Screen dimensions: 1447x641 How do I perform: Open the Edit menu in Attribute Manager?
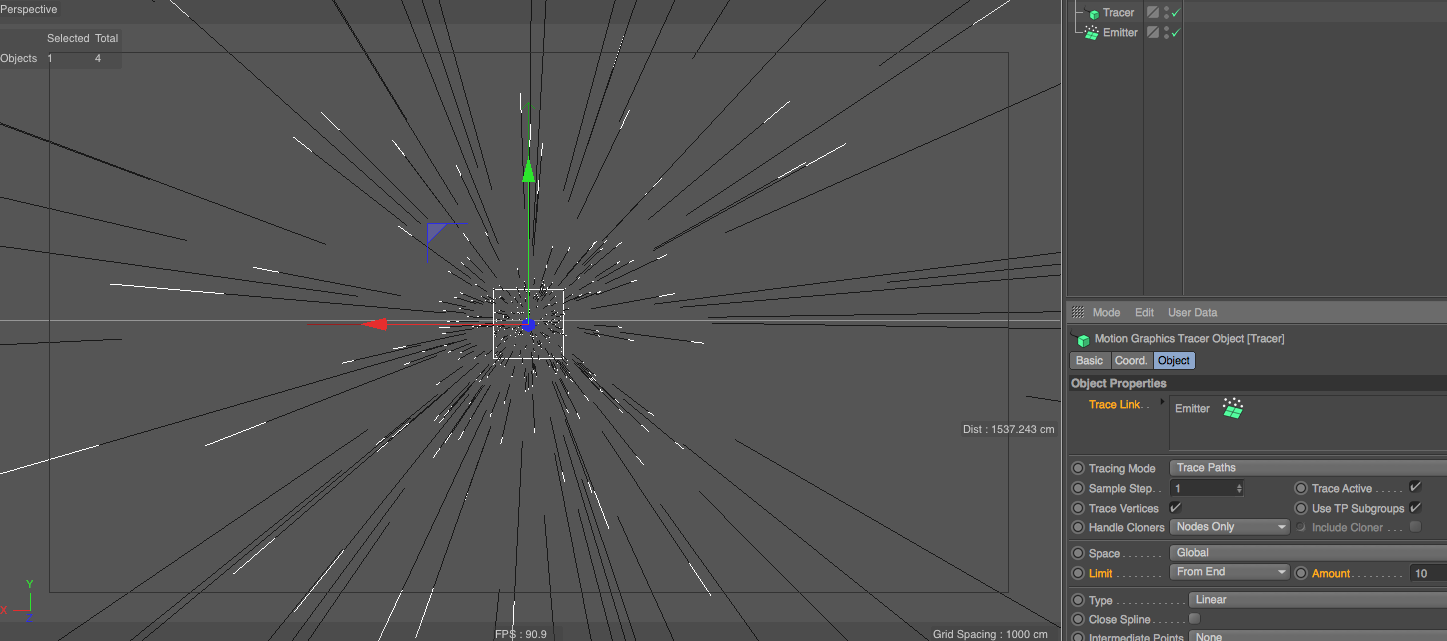1144,312
